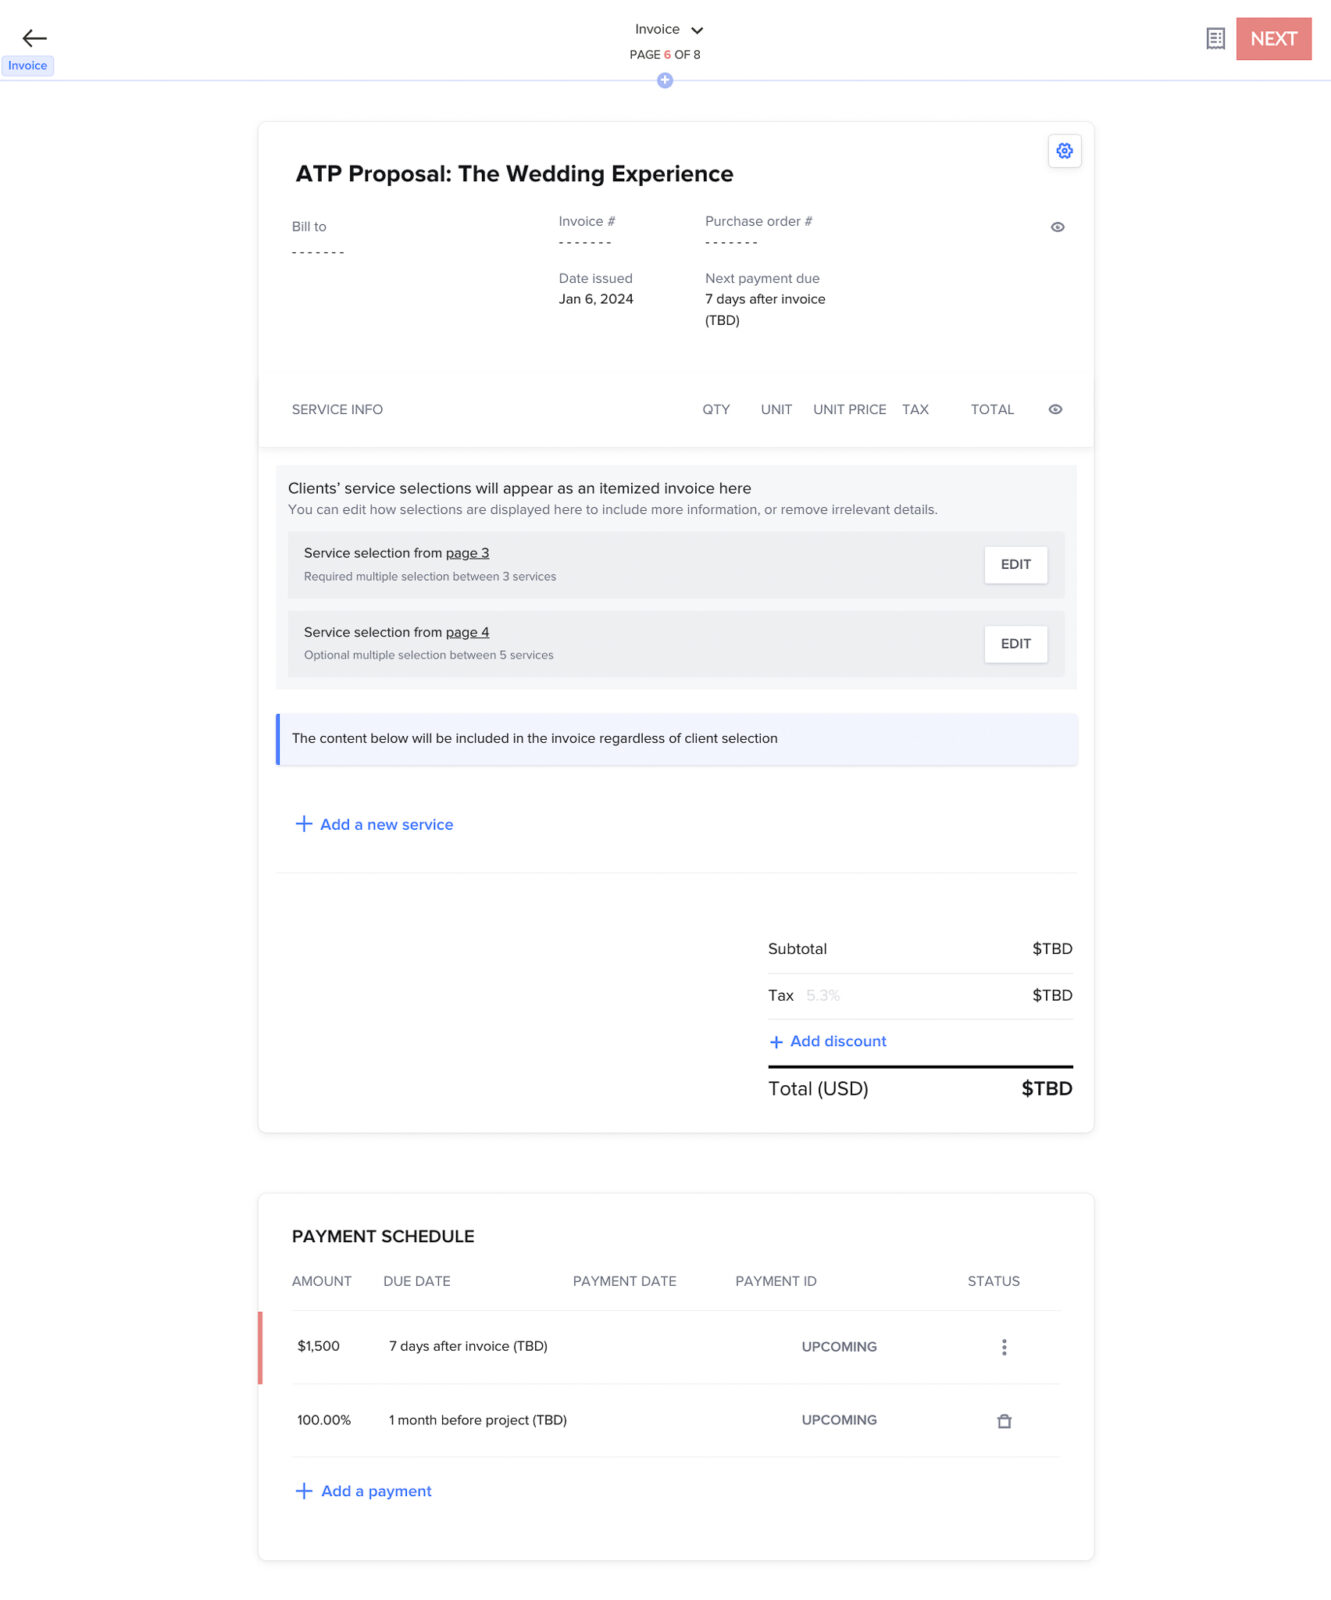This screenshot has width=1331, height=1600.
Task: Follow the page 4 link
Action: click(467, 632)
